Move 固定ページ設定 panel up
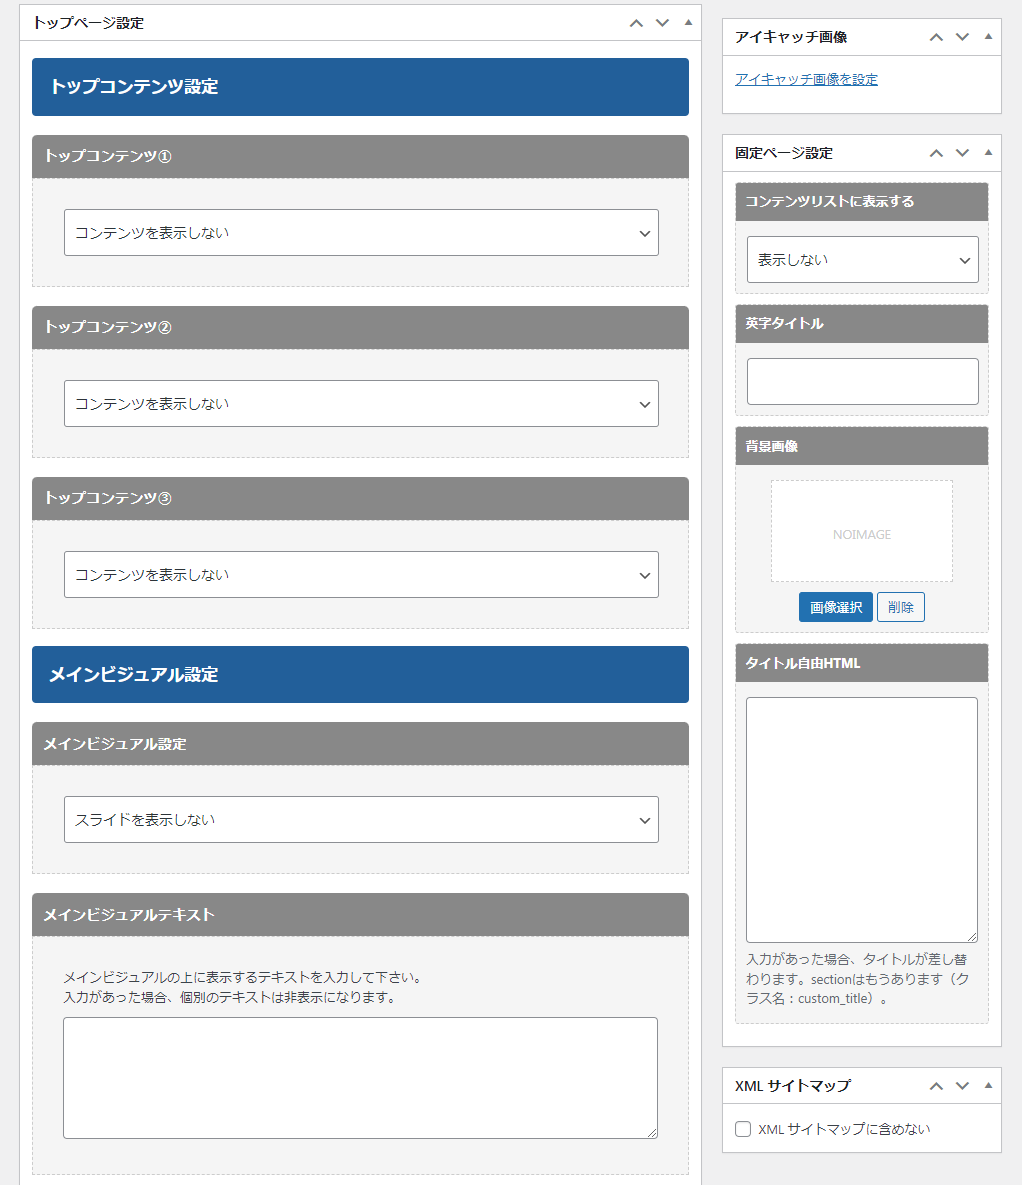Screen dimensions: 1022x1185 click(x=936, y=153)
